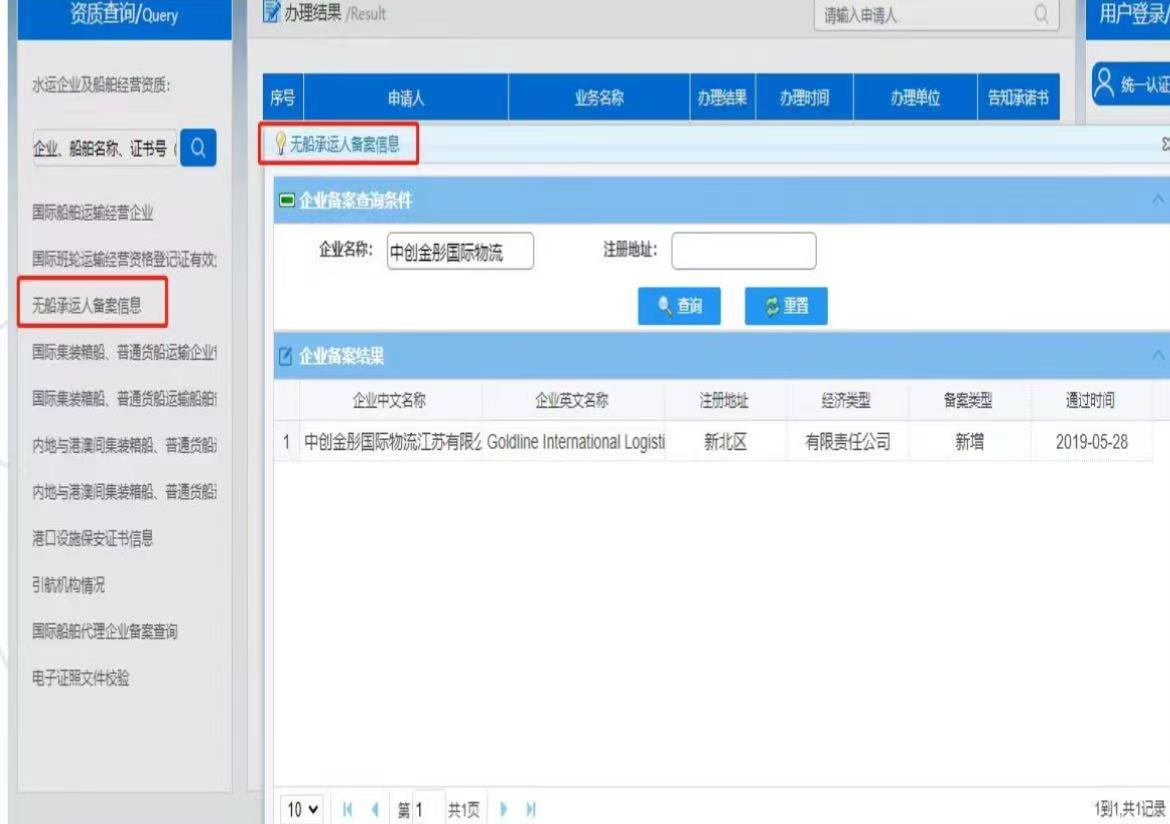Click the 企业名称 input field
Image resolution: width=1170 pixels, height=824 pixels.
[460, 252]
